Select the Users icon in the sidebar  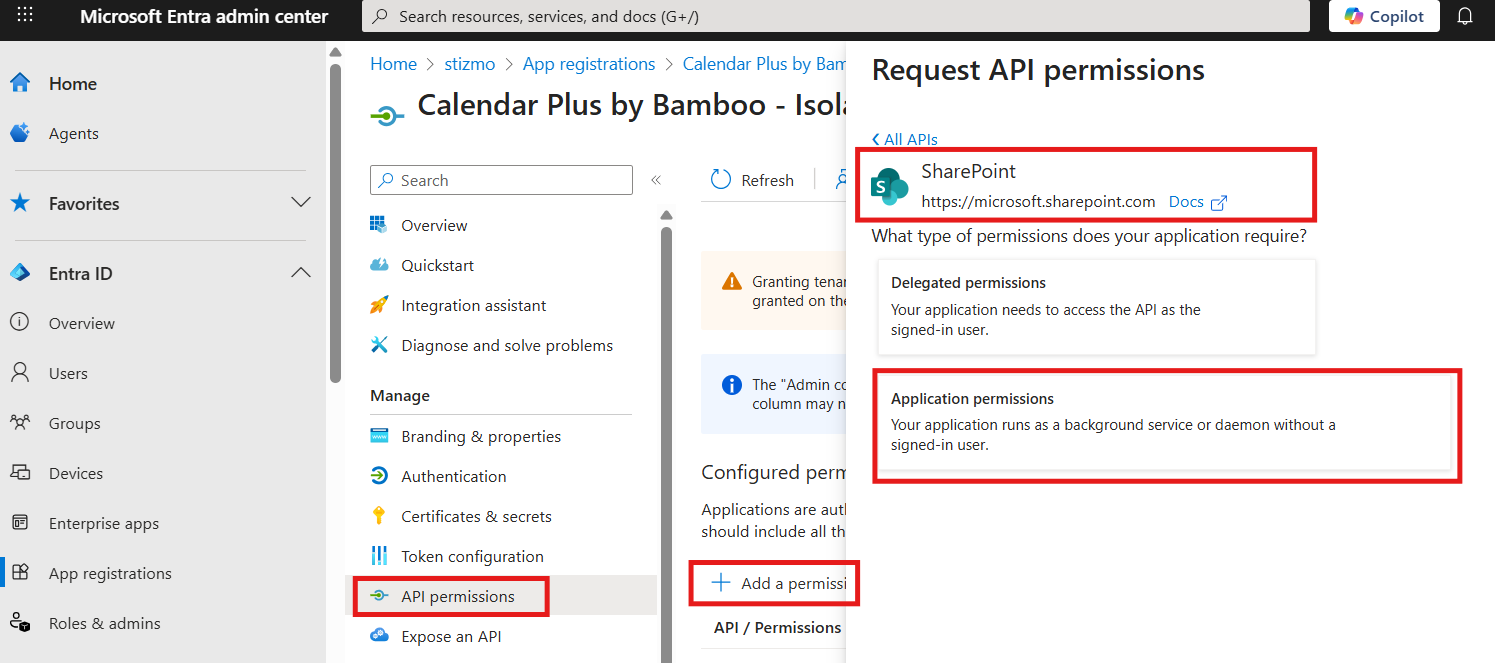(21, 372)
